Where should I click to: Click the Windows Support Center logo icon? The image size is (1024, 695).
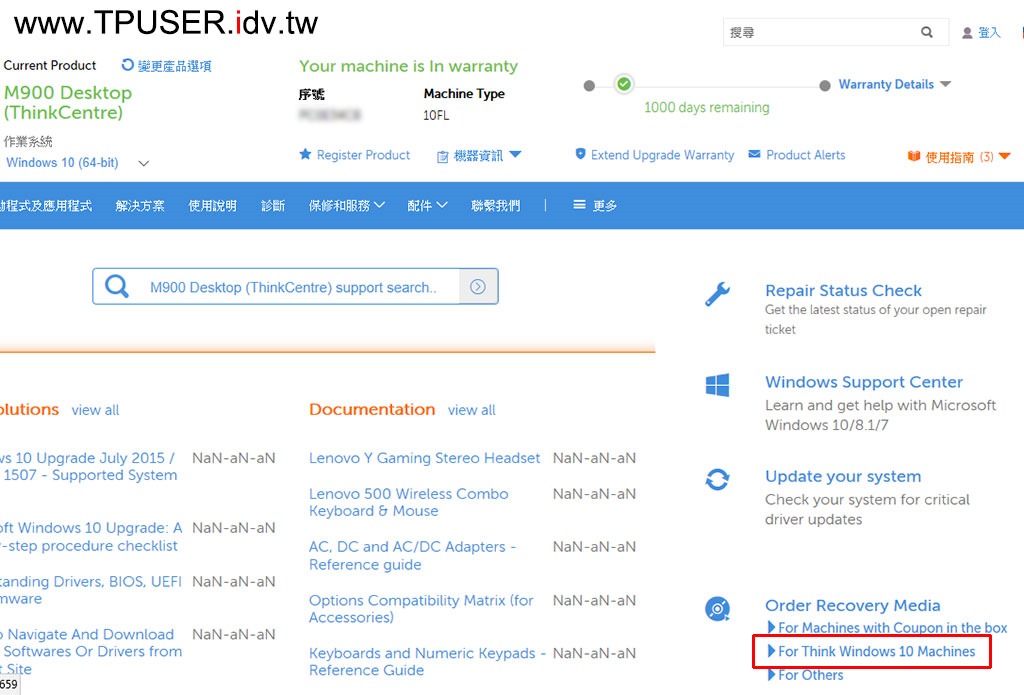click(717, 385)
